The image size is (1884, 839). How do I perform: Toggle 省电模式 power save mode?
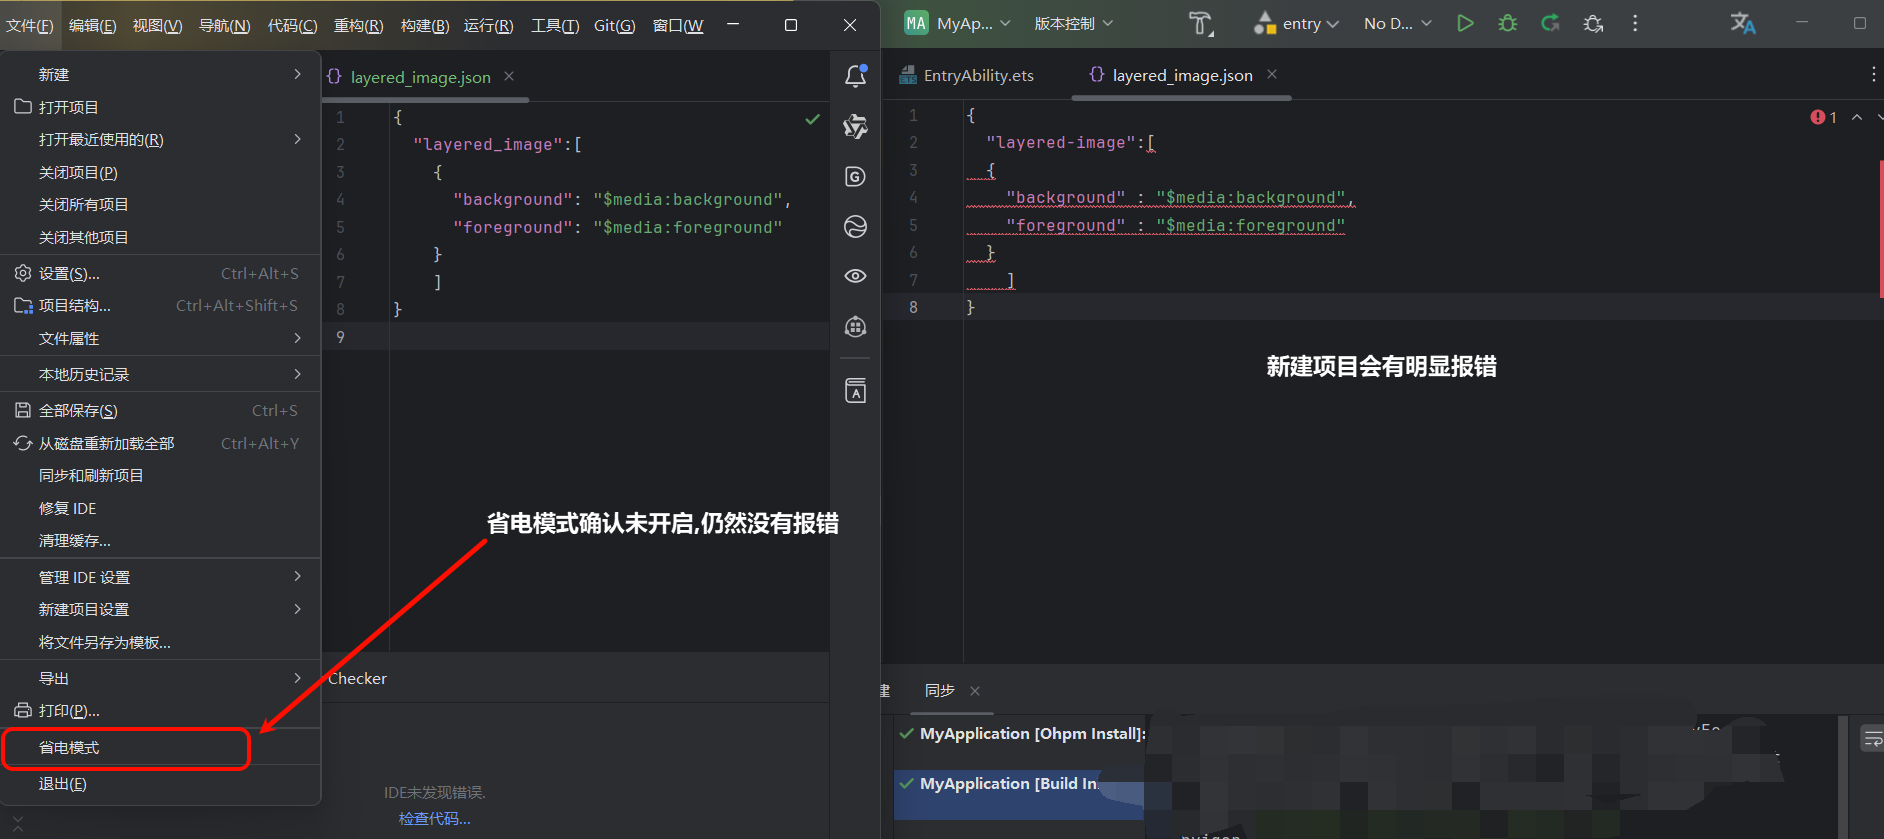[69, 748]
